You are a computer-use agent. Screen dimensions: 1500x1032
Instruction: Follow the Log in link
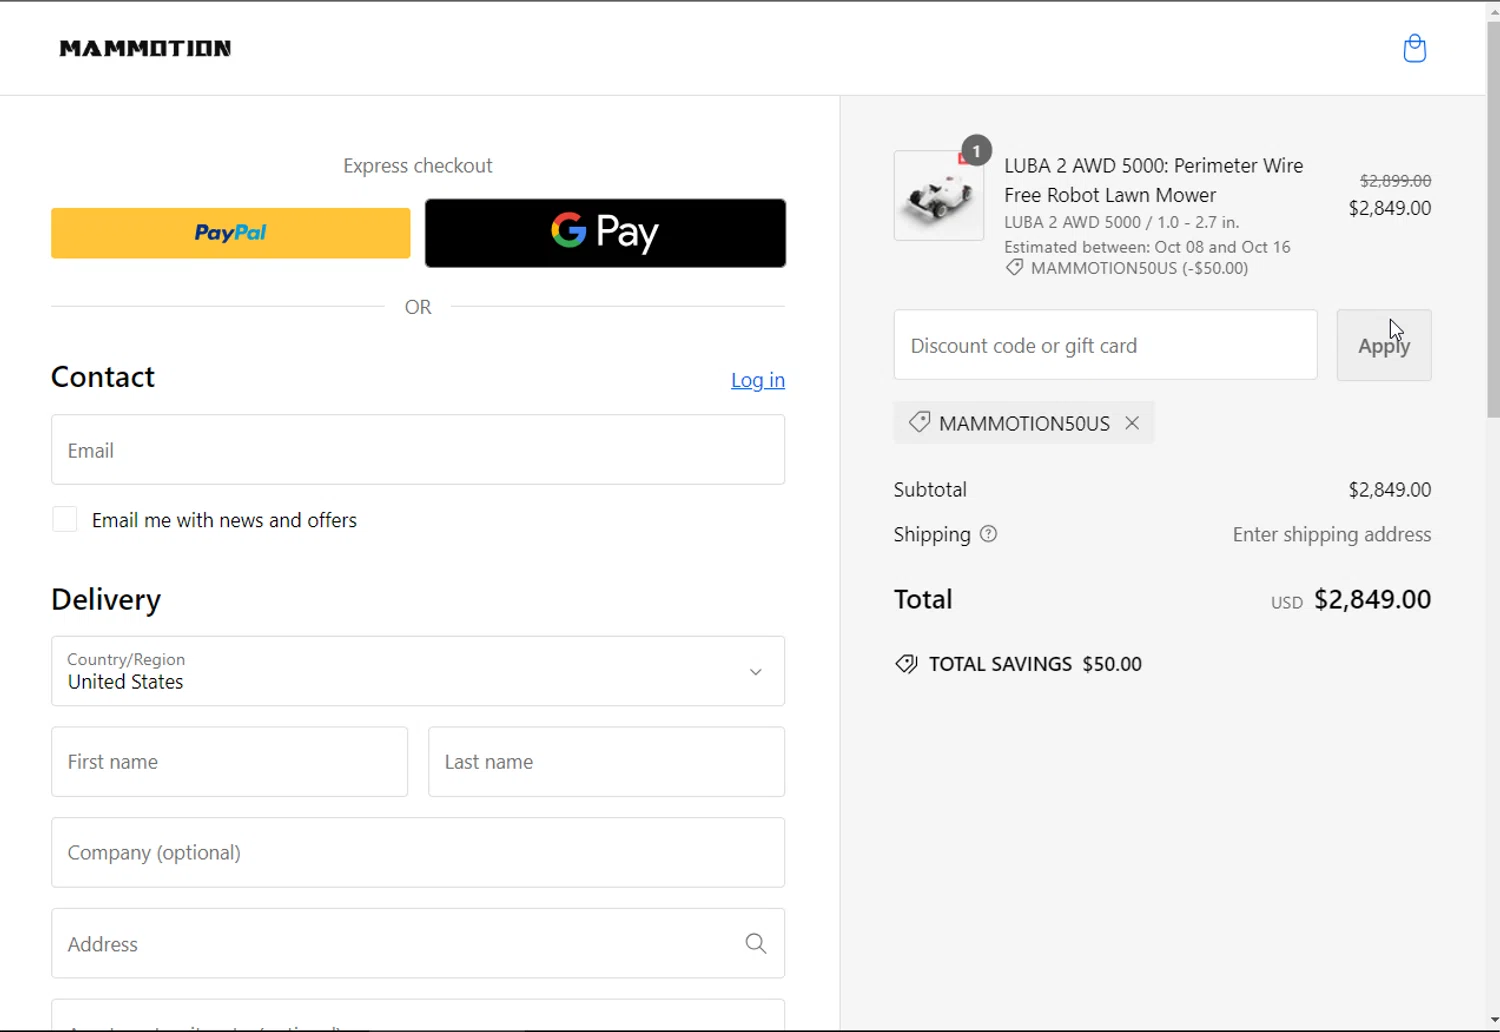point(758,380)
